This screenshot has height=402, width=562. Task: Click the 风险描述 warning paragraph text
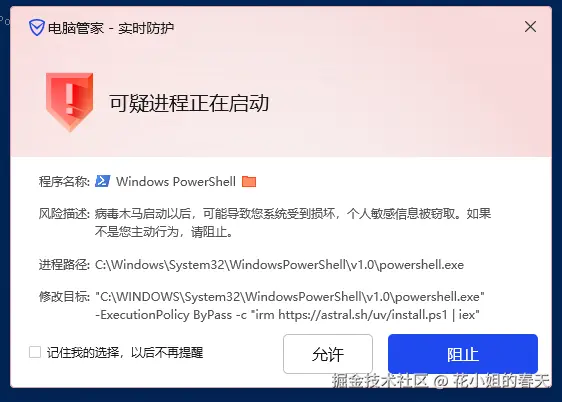coord(293,222)
